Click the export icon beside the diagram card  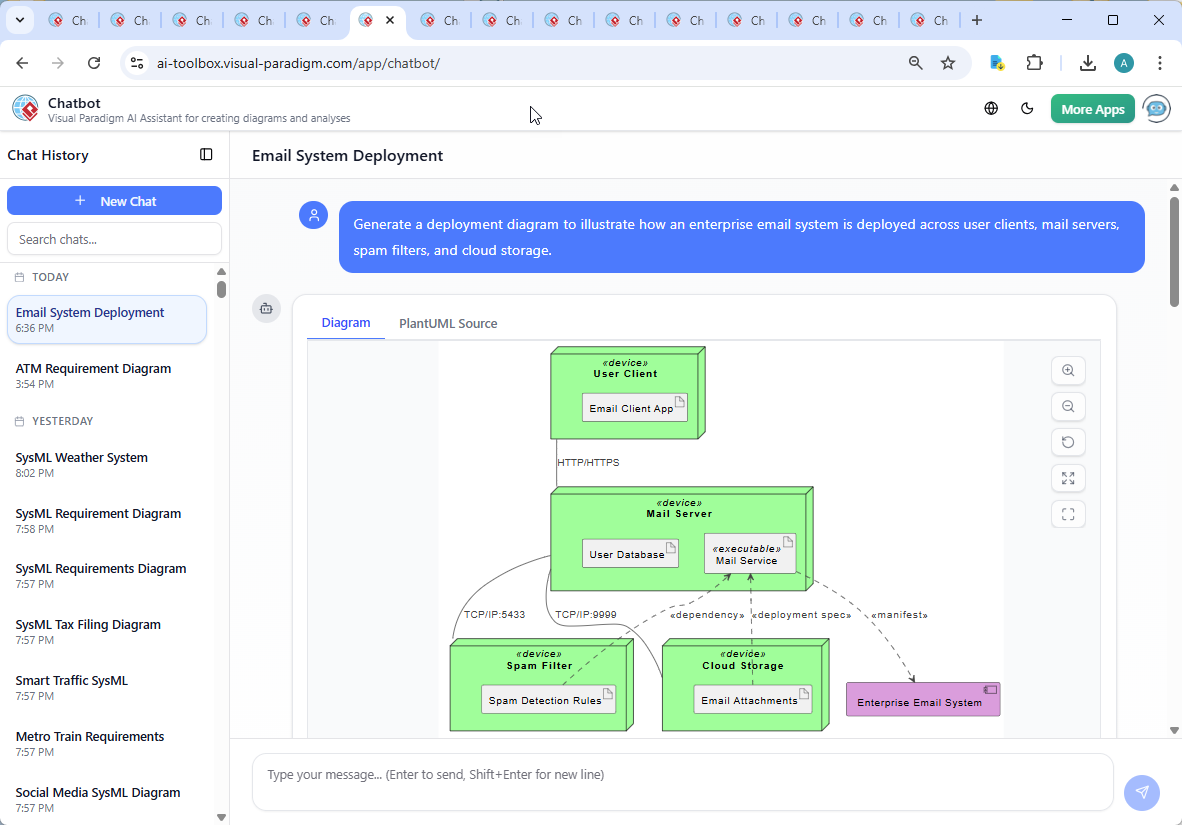pyautogui.click(x=266, y=309)
